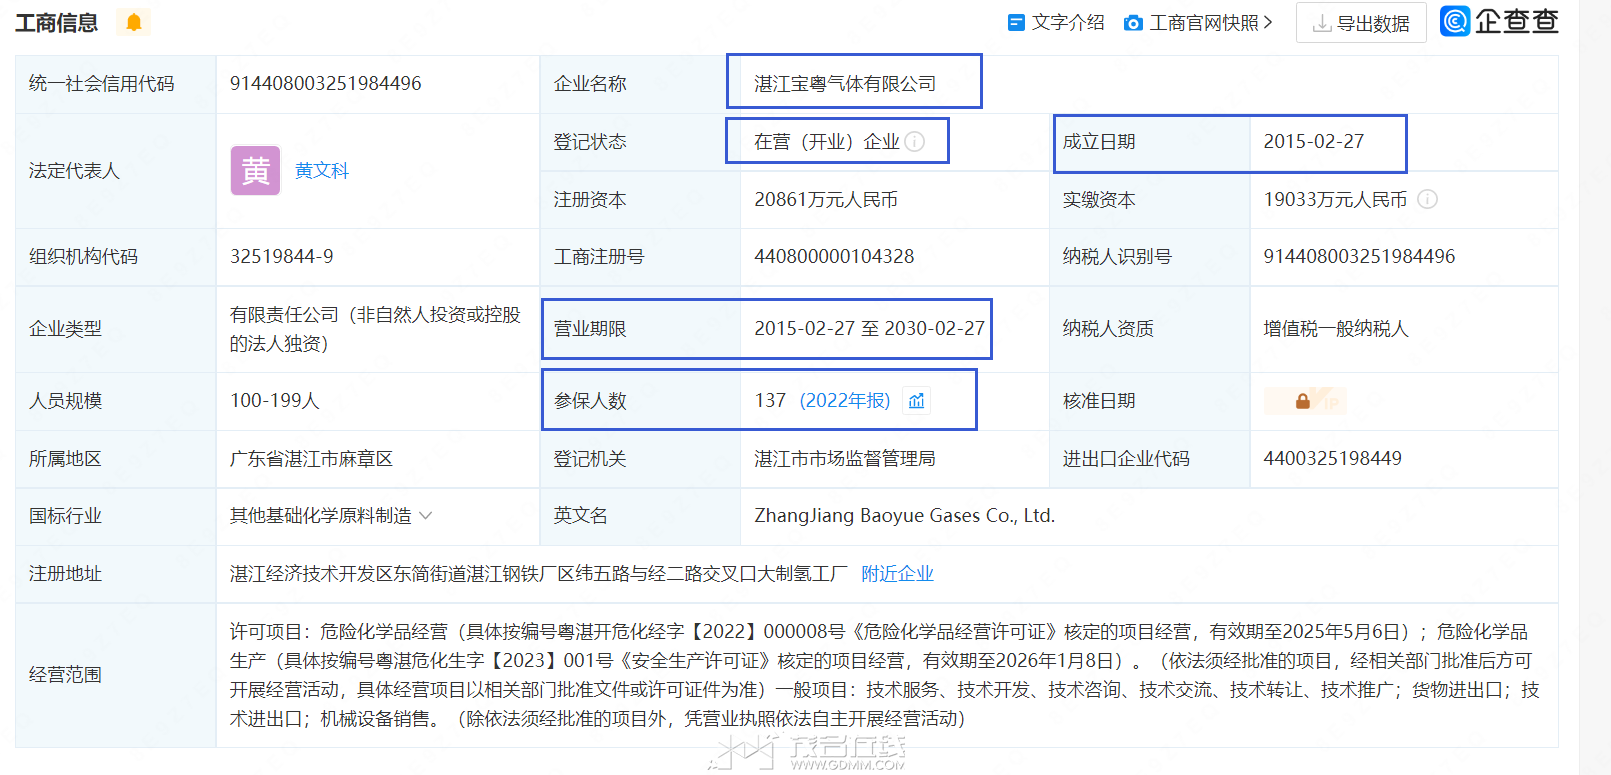Select enterprise type 有限责任公司 text
Screen dimensions: 1611x775
click(x=375, y=329)
